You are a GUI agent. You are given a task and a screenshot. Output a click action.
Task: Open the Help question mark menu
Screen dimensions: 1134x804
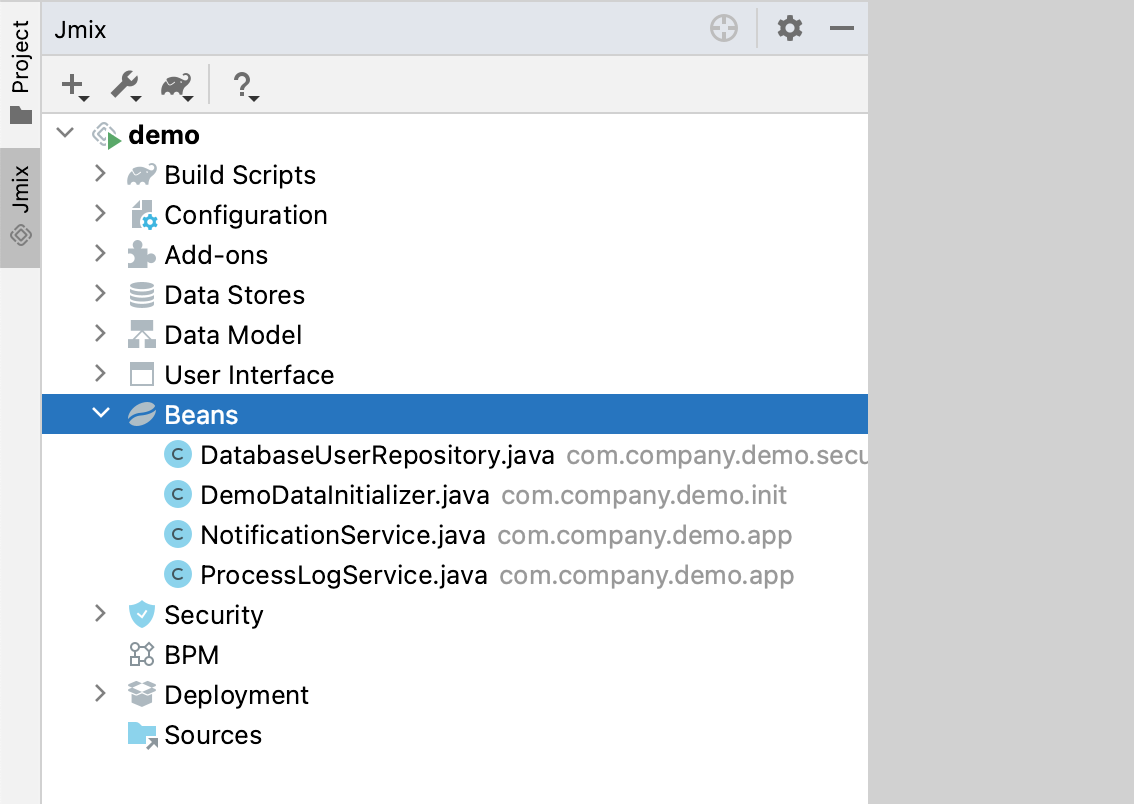[x=244, y=85]
